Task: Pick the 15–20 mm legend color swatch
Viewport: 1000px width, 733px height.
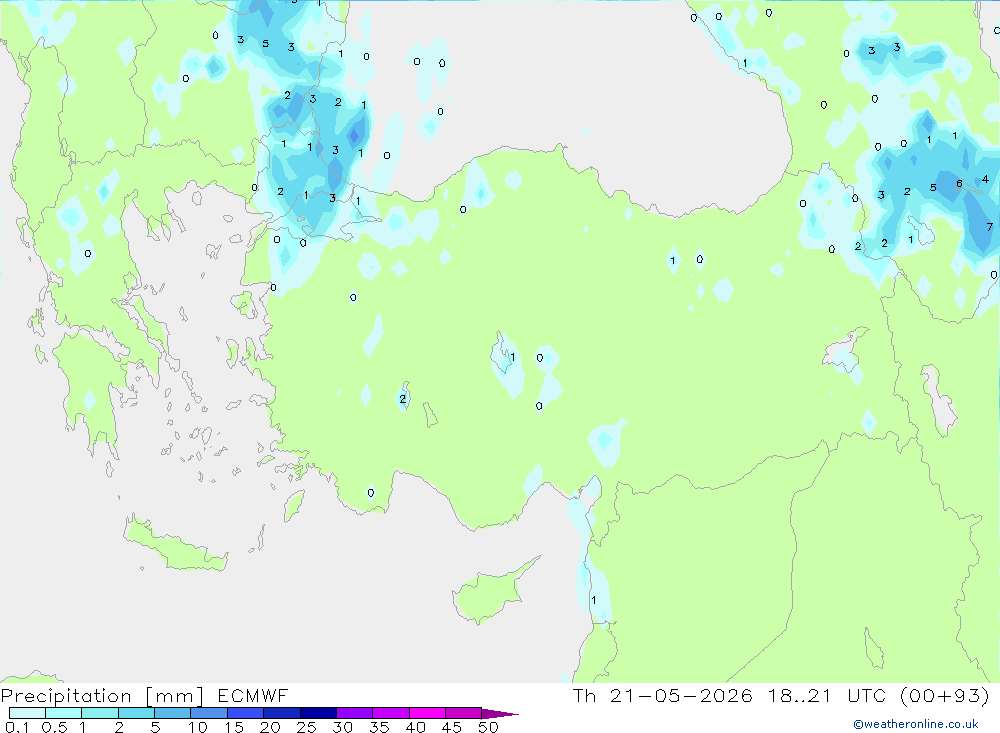Action: point(245,713)
